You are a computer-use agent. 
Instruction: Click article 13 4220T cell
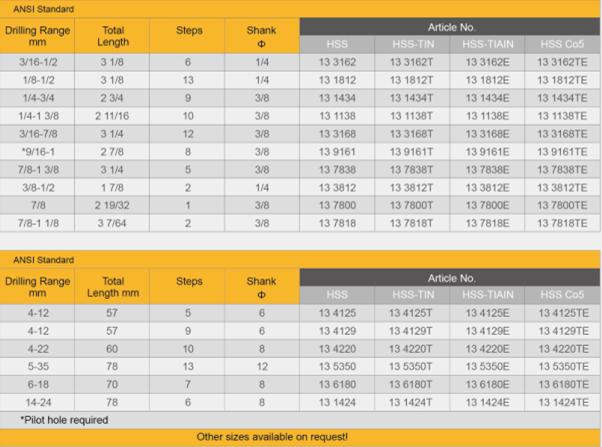tap(411, 348)
